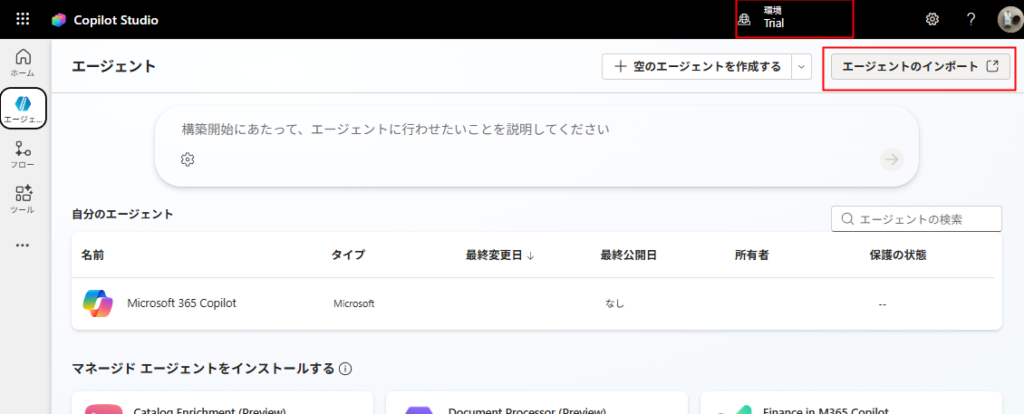1024x414 pixels.
Task: Open prompt box settings gear icon
Action: (x=187, y=160)
